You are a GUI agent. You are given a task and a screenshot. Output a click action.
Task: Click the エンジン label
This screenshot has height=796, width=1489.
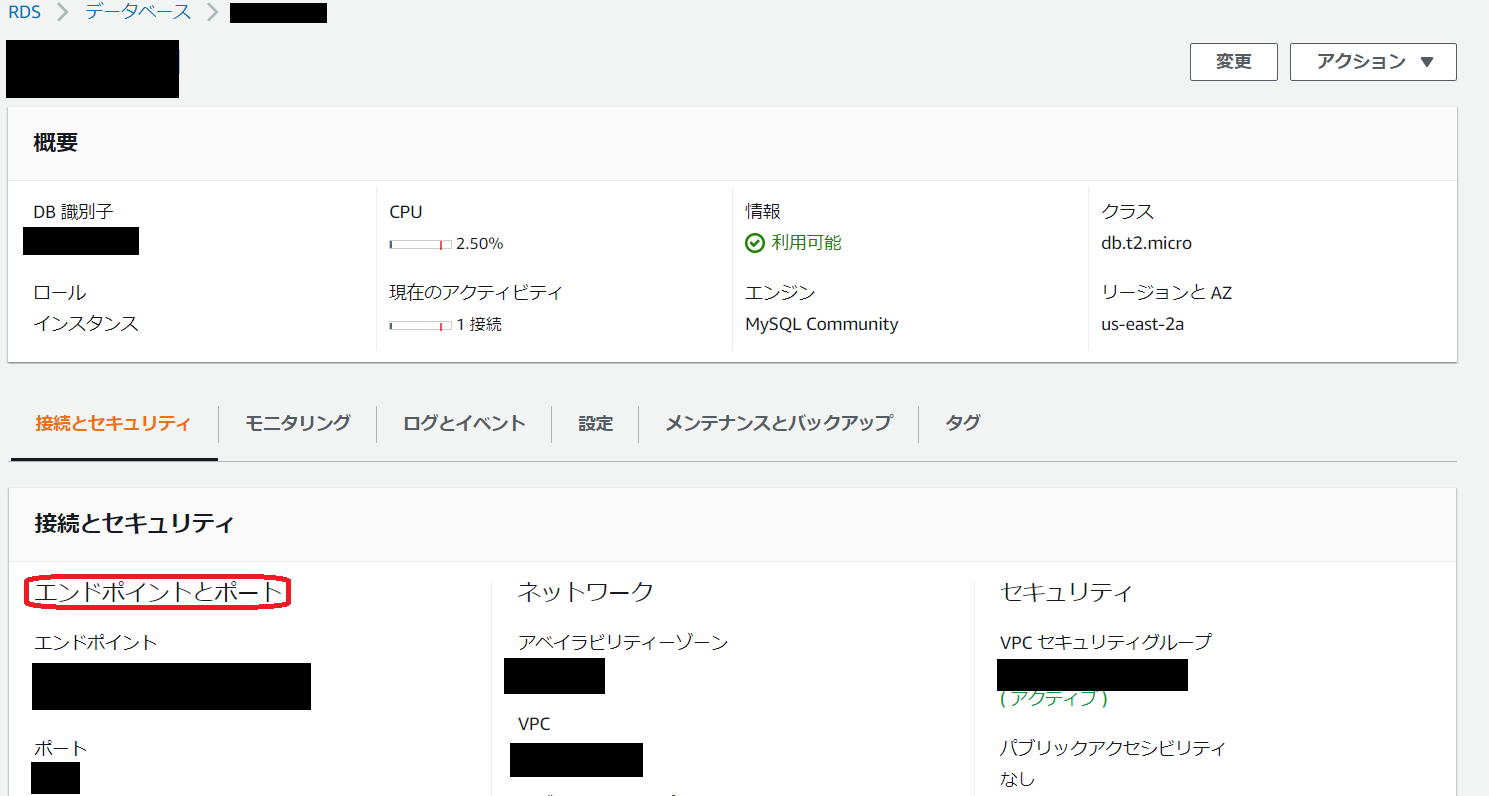coord(780,293)
